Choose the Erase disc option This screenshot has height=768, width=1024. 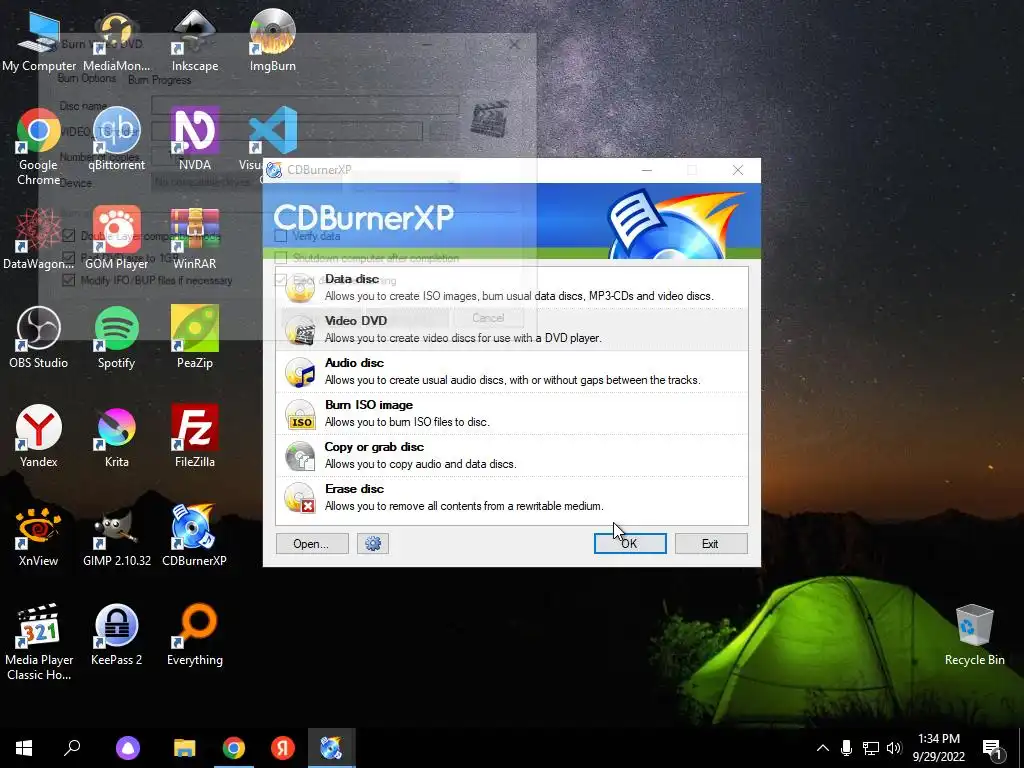click(511, 498)
